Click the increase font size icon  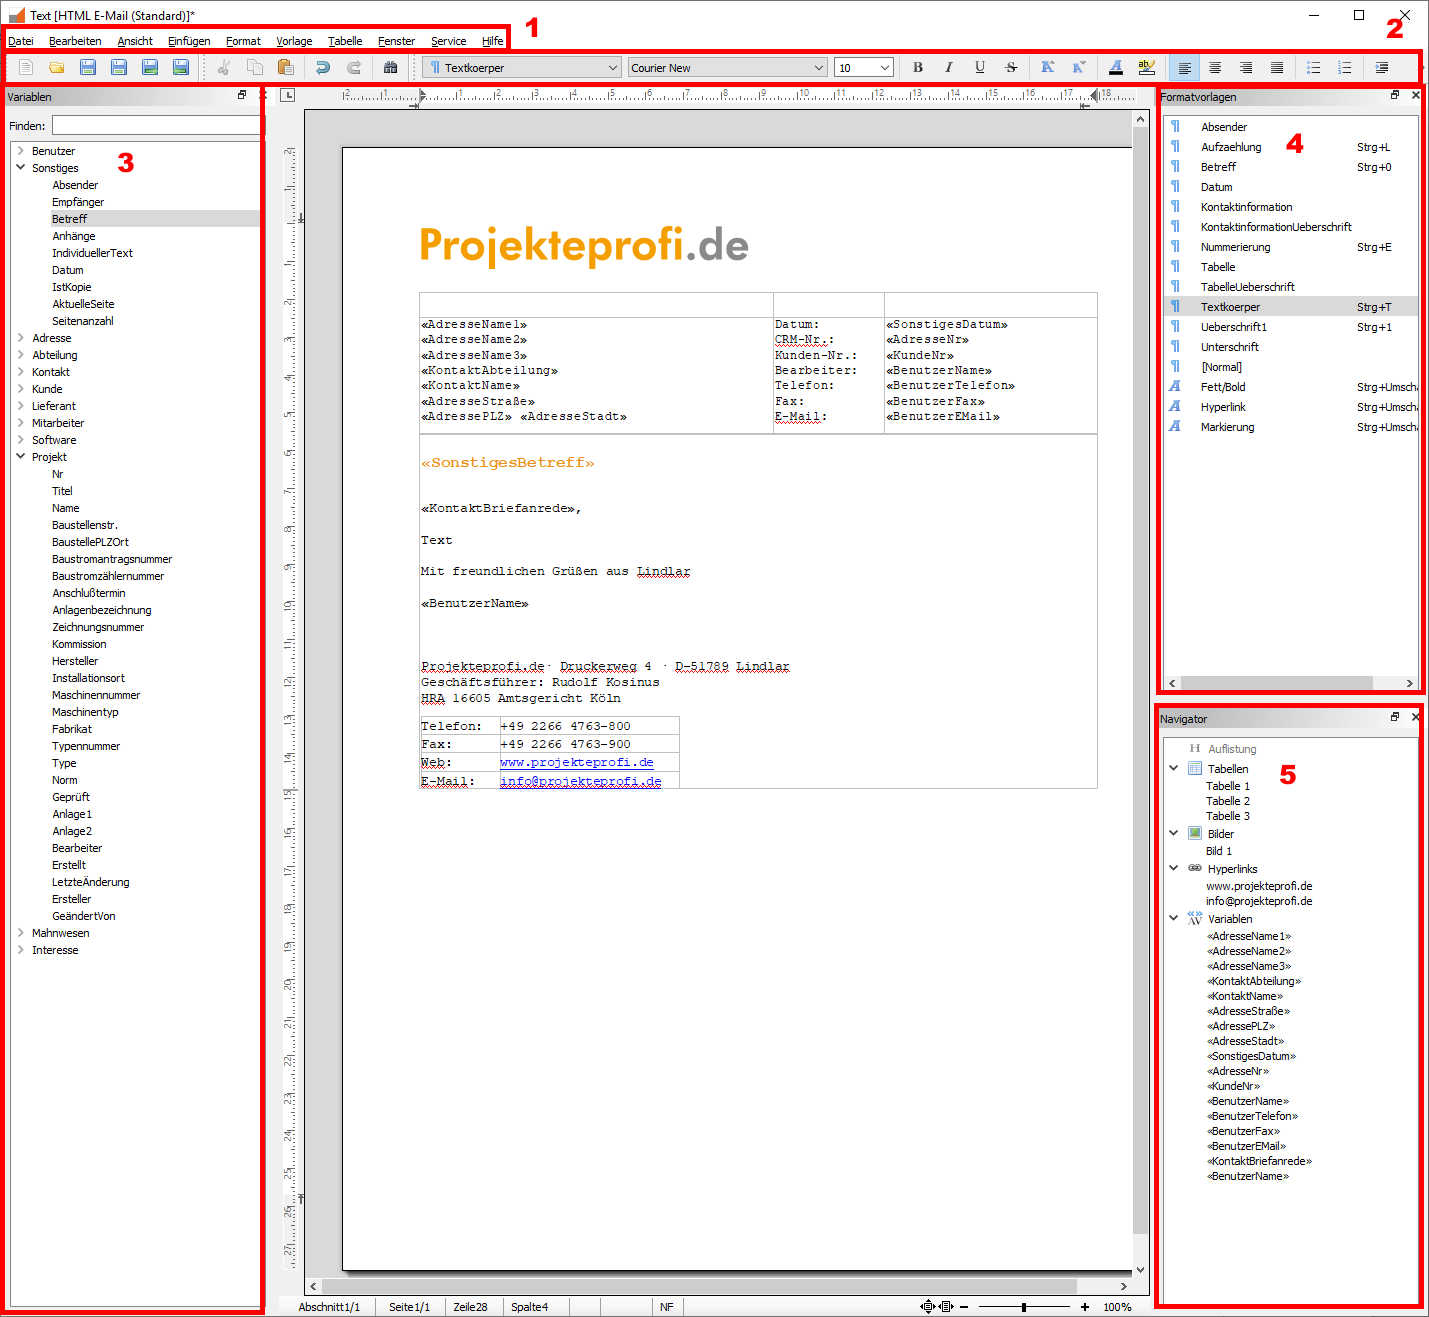point(1047,67)
